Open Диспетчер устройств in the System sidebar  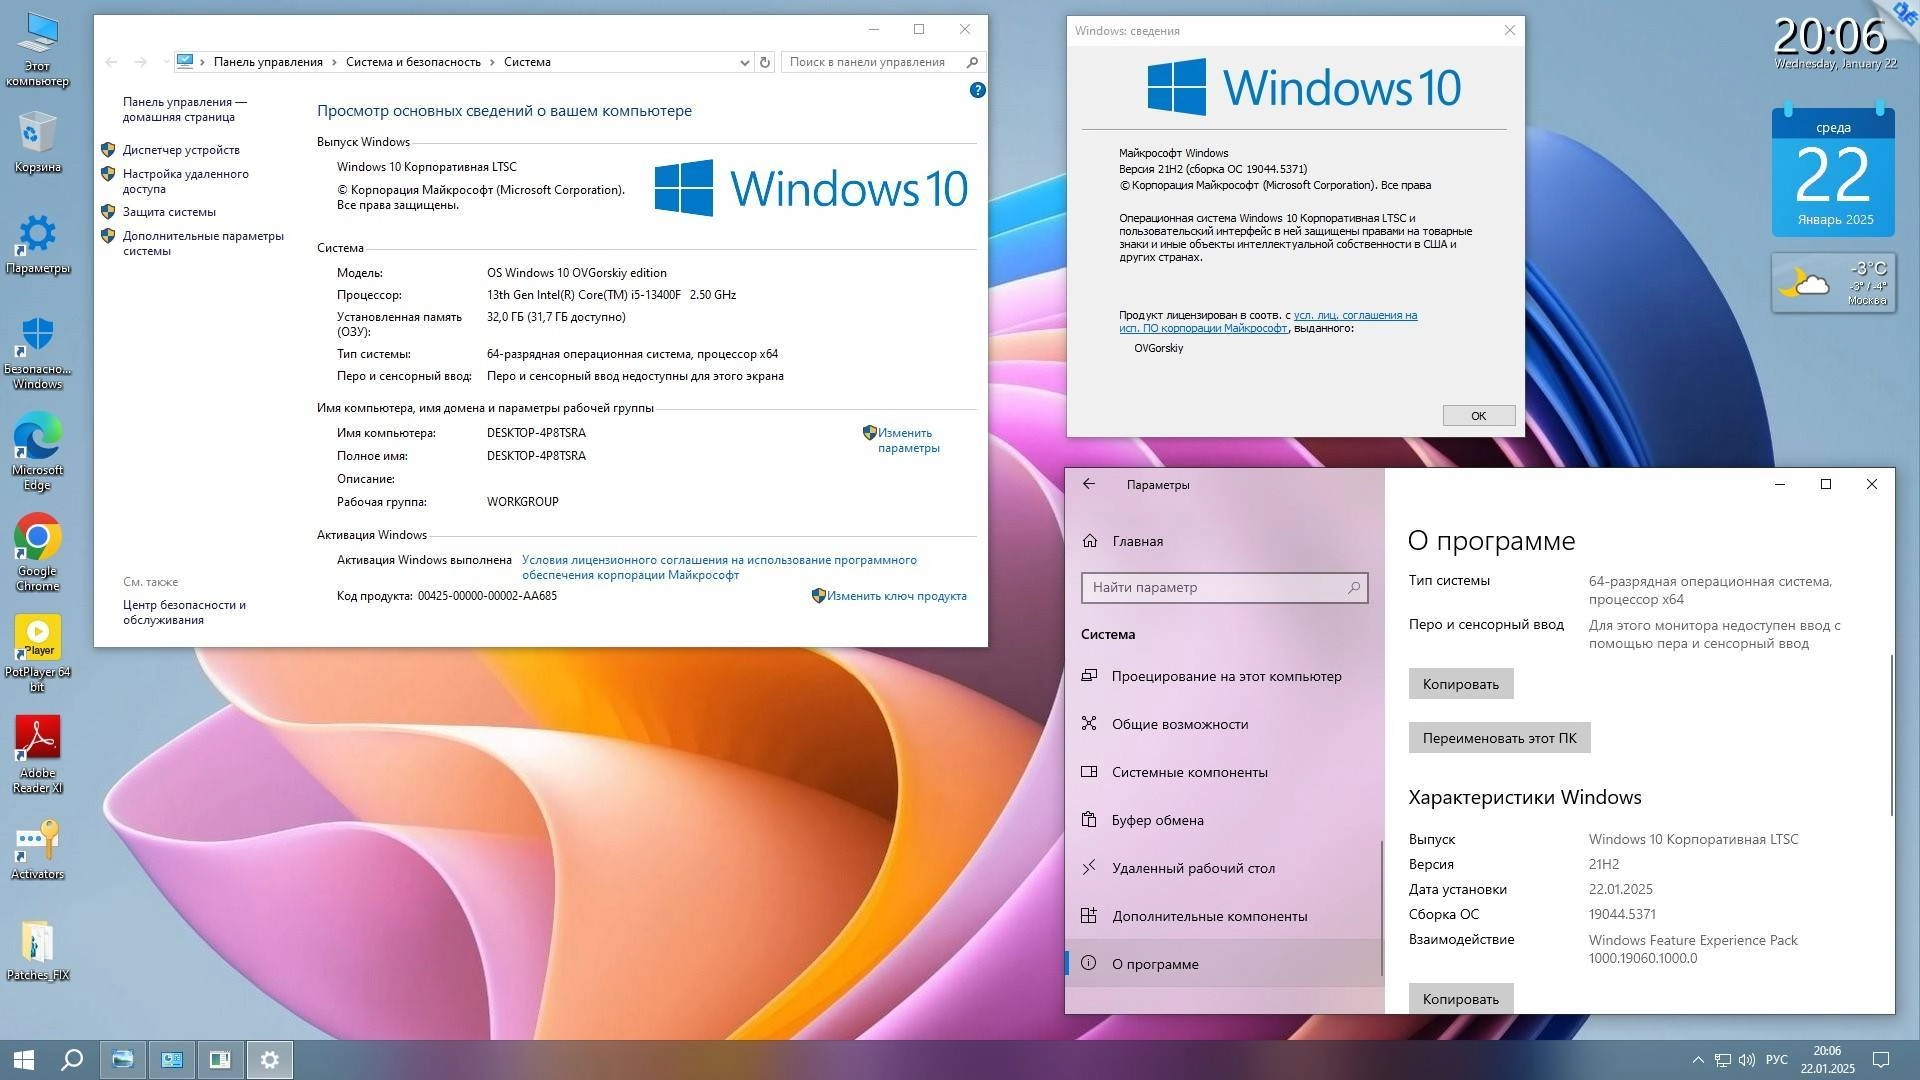pyautogui.click(x=180, y=150)
